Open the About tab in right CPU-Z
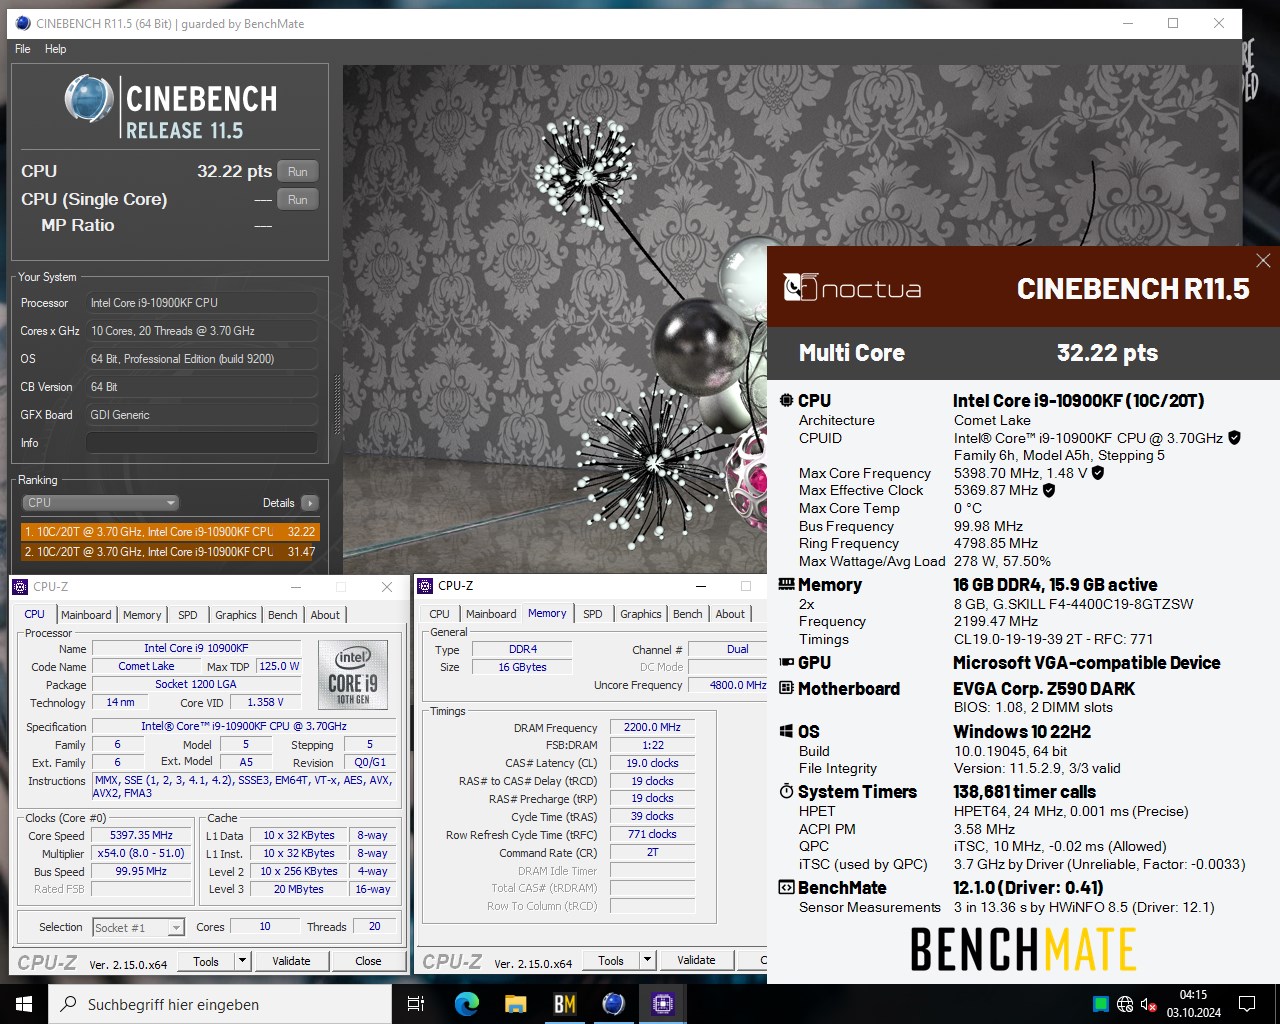1280x1024 pixels. (730, 614)
